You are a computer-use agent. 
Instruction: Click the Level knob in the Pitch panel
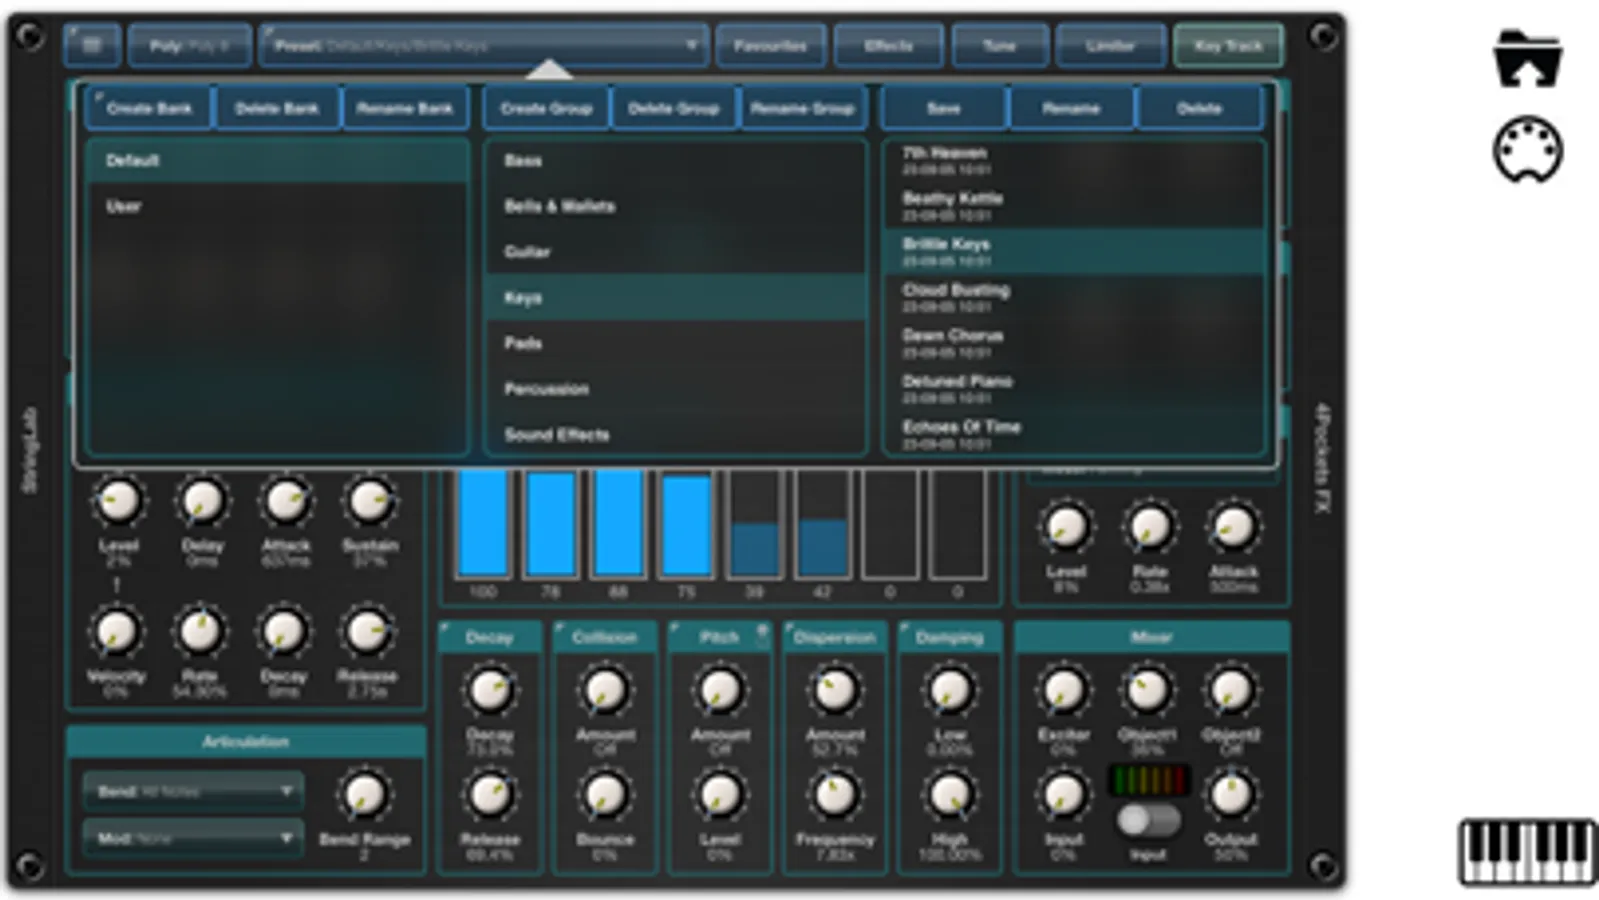pyautogui.click(x=720, y=795)
